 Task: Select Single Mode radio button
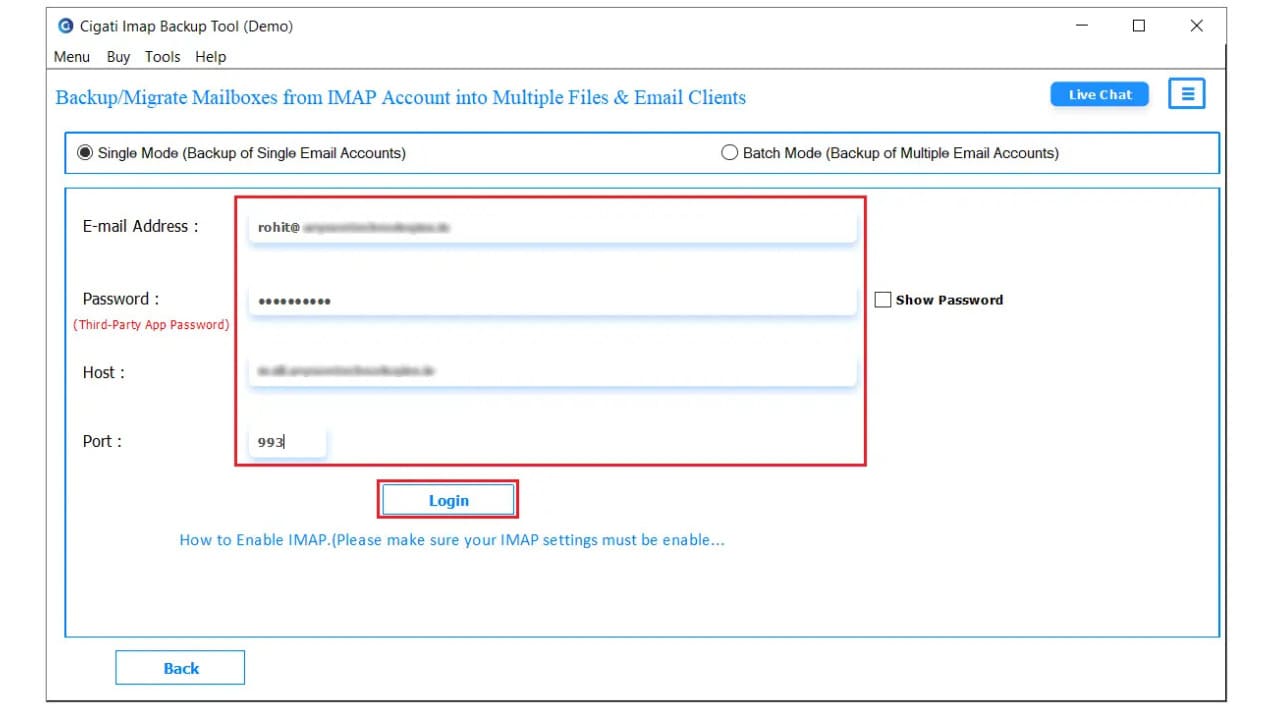click(x=86, y=153)
